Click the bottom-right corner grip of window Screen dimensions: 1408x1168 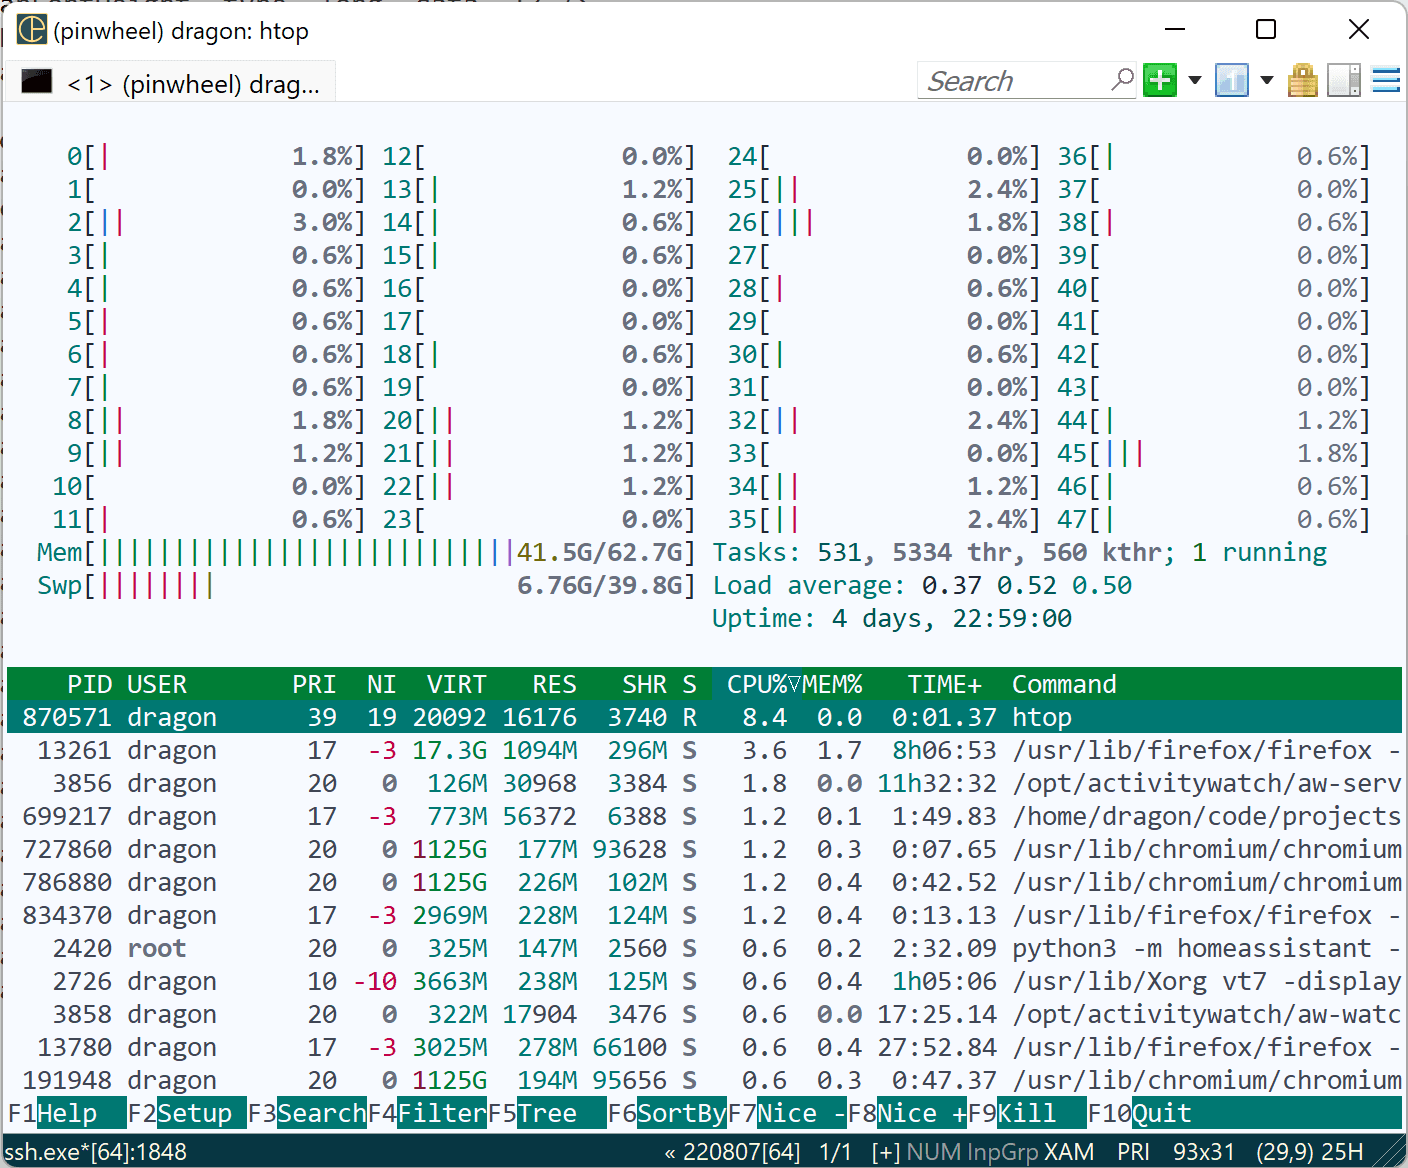1391,1153
